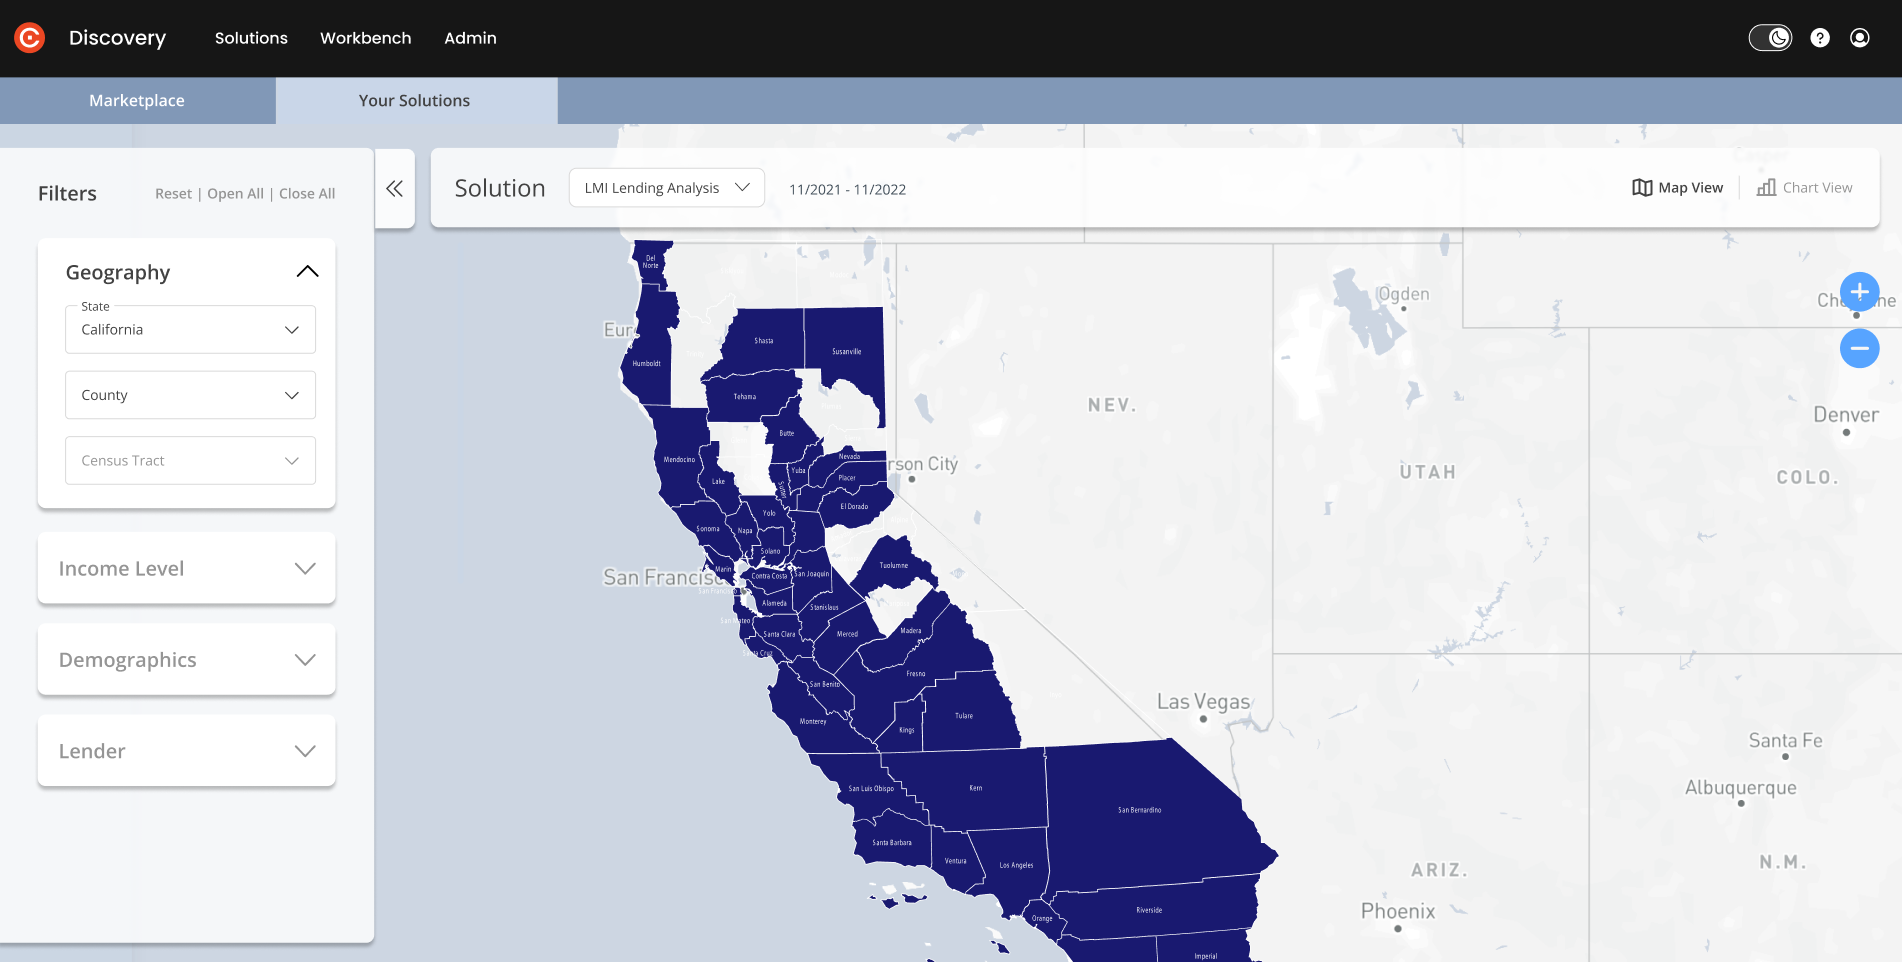Open the Census Tract dropdown
The width and height of the screenshot is (1902, 962).
click(190, 461)
